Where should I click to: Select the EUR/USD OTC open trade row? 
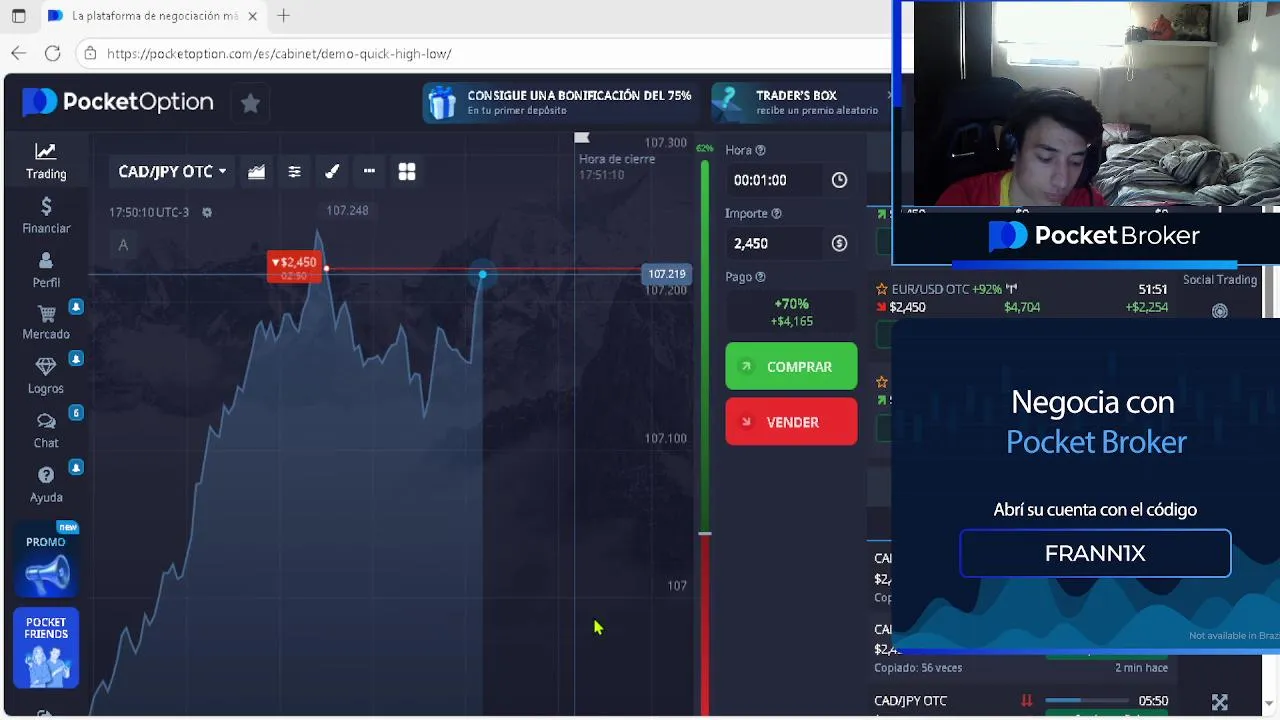coord(1022,298)
